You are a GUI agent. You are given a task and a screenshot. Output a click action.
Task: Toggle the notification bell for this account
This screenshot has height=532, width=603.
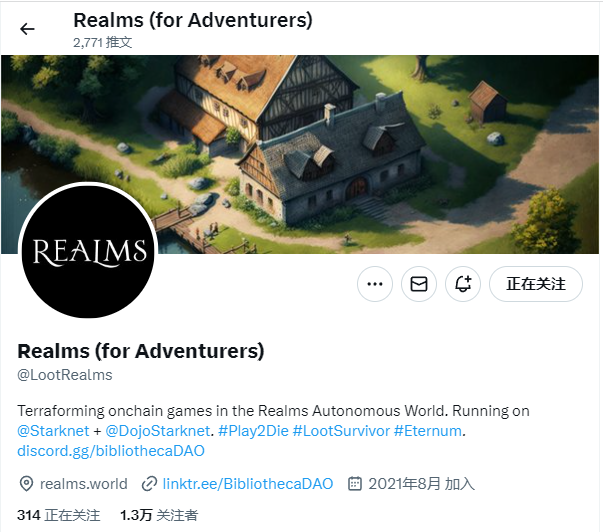click(x=463, y=284)
